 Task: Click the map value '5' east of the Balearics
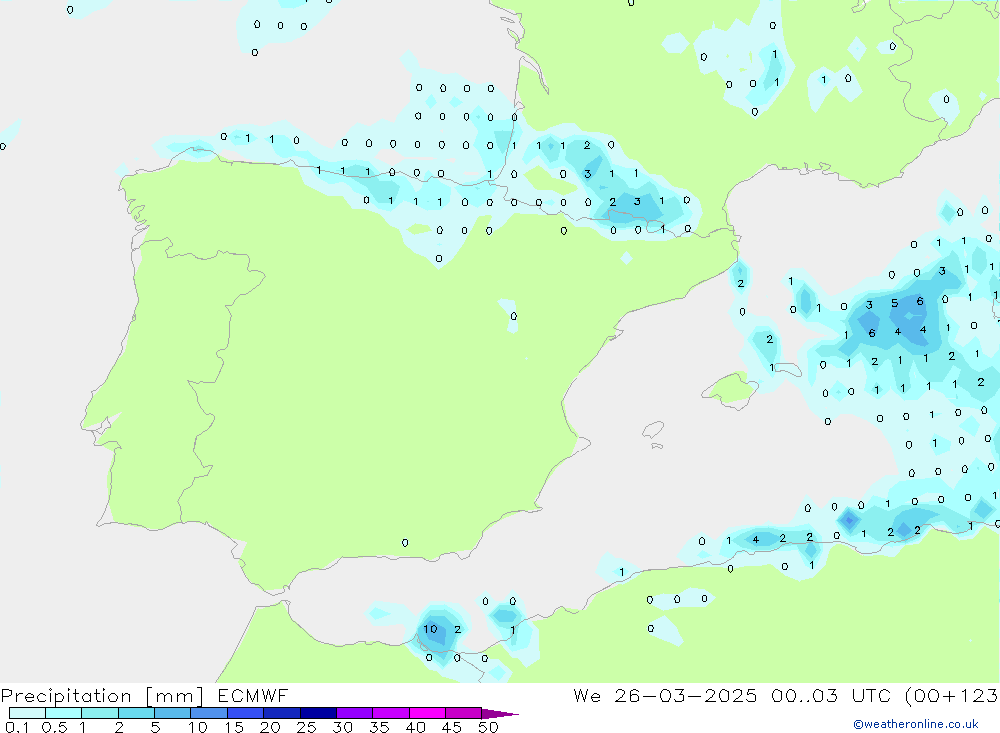[894, 304]
